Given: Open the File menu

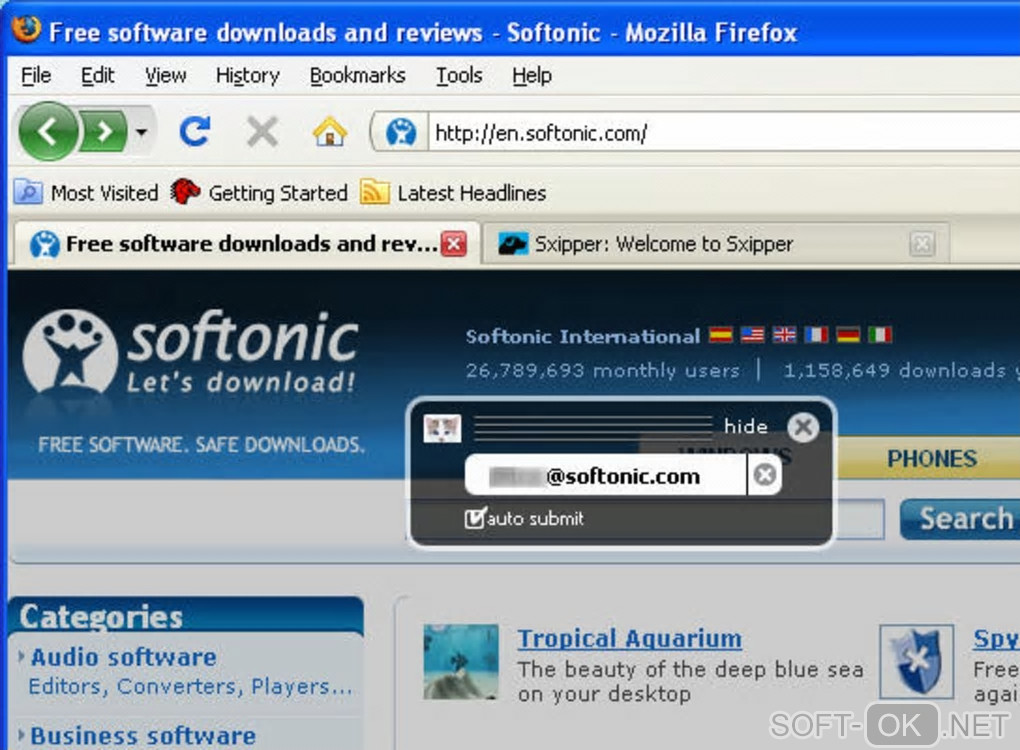Looking at the screenshot, I should [36, 75].
